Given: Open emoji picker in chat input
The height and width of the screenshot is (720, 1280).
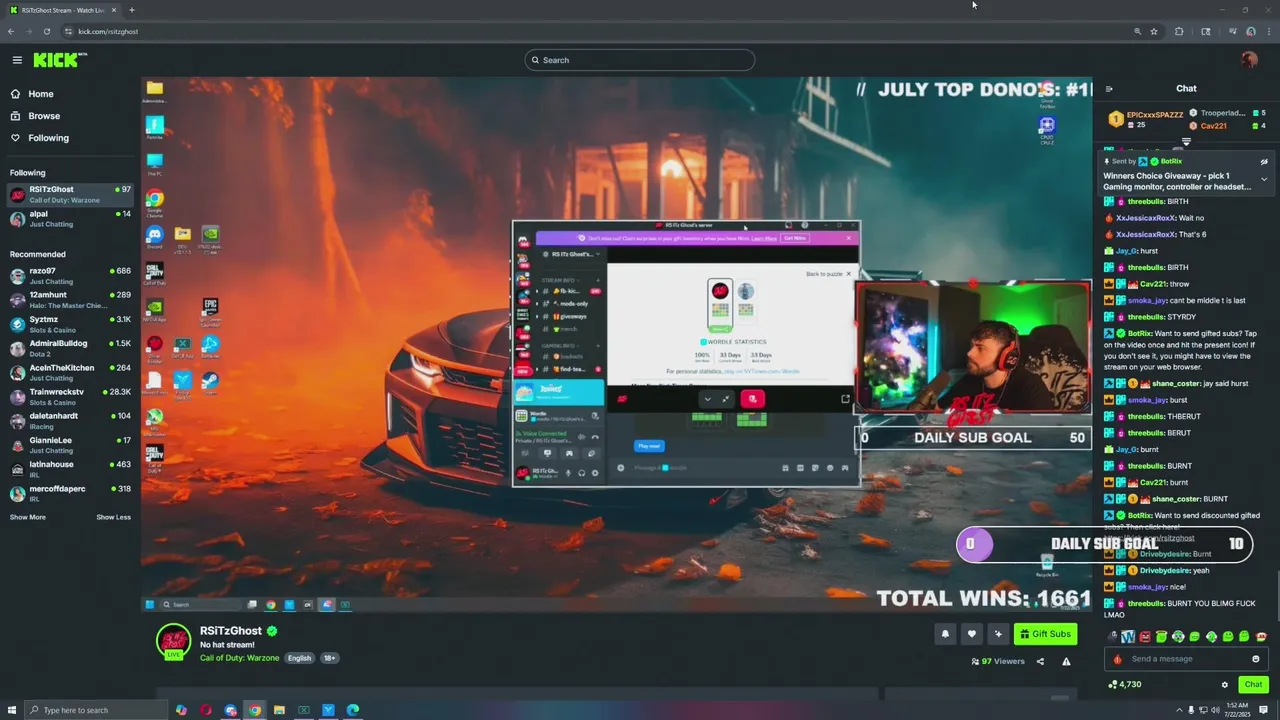Looking at the screenshot, I should [1256, 659].
